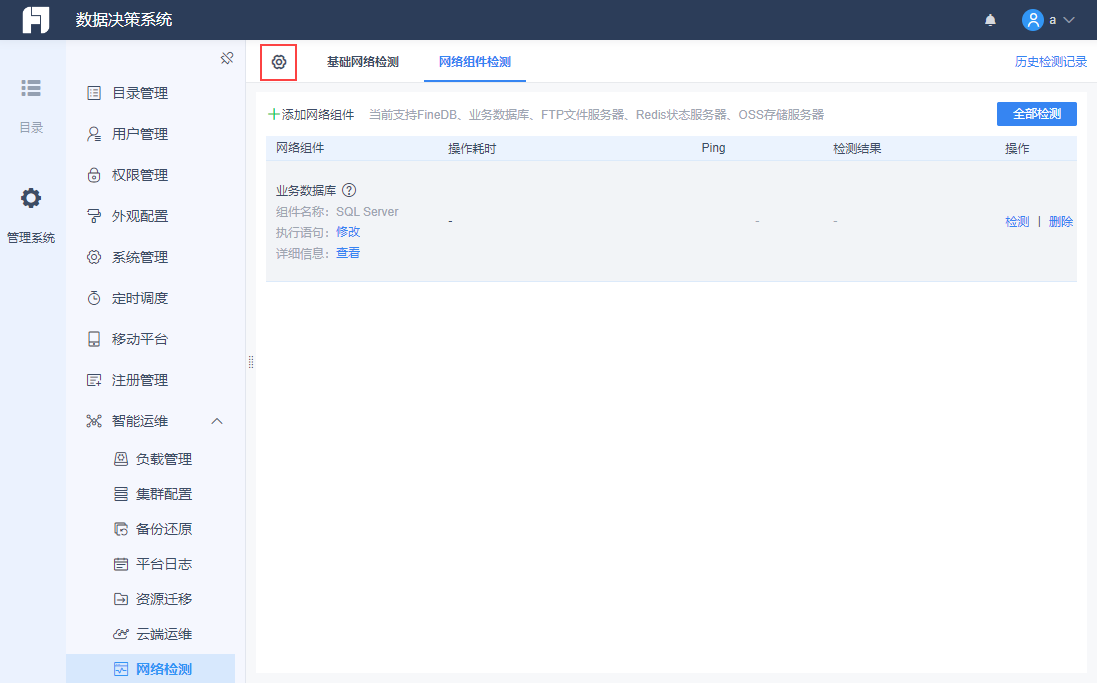Open the notification bell
This screenshot has width=1097, height=683.
click(x=990, y=20)
